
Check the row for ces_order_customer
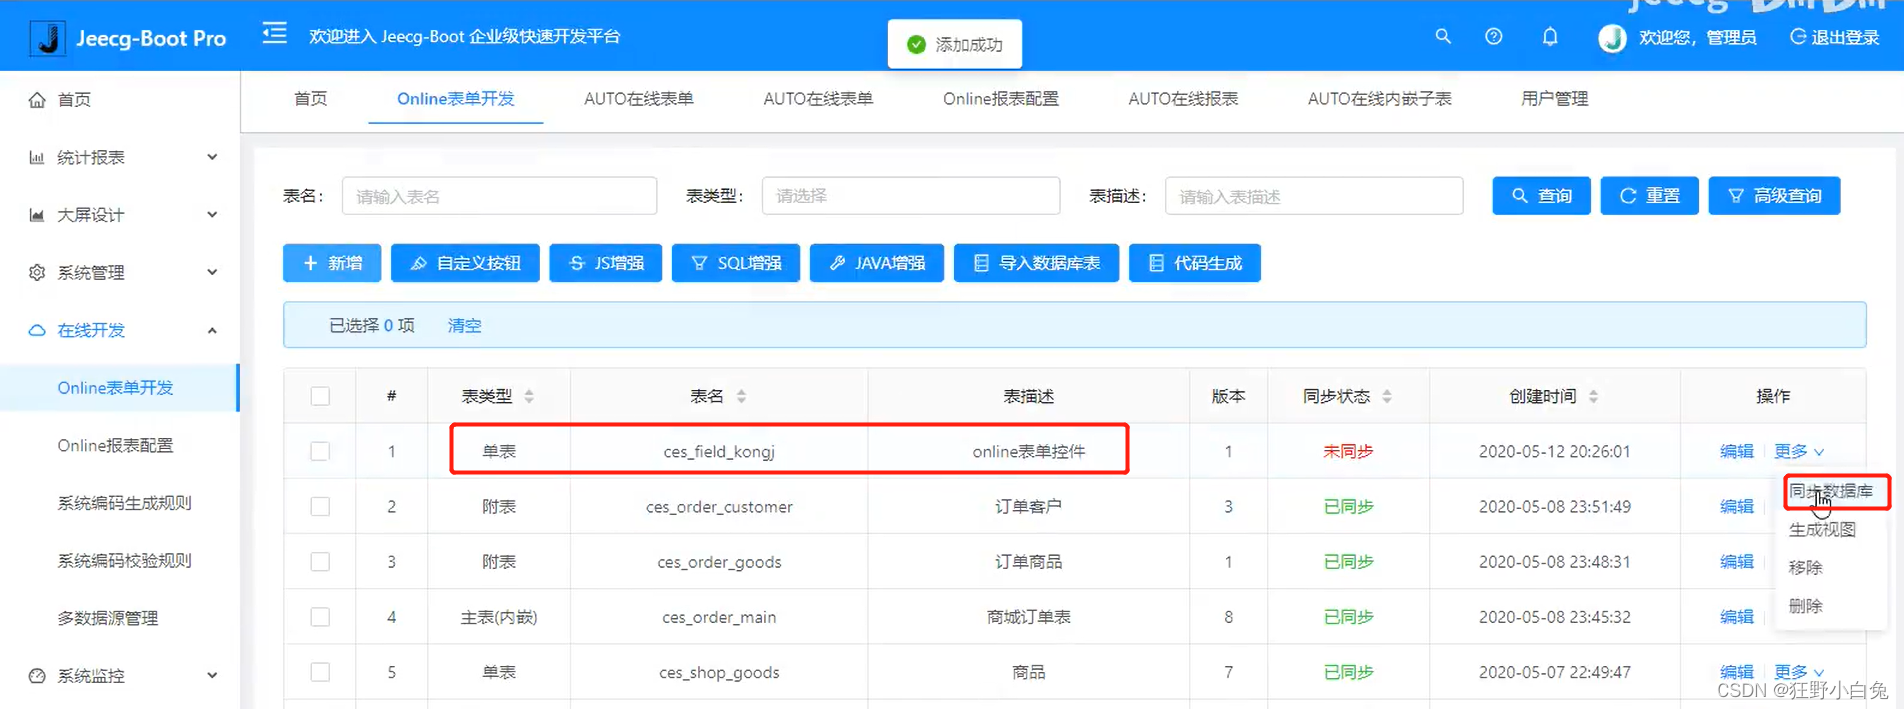point(320,506)
